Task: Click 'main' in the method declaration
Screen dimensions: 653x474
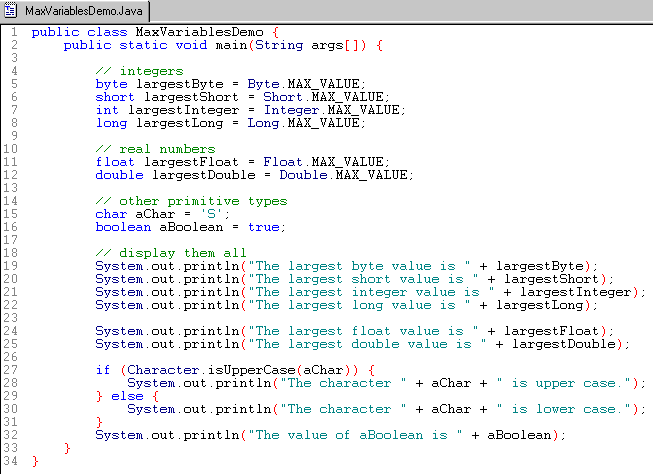Action: point(232,45)
